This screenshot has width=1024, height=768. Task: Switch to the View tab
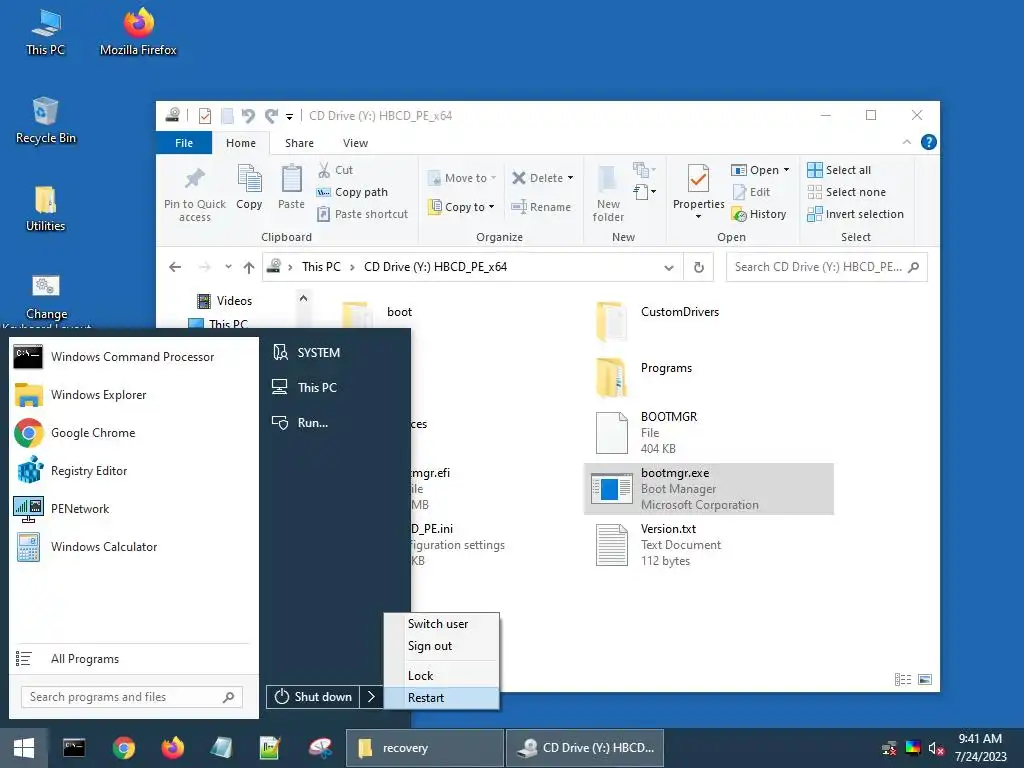[x=355, y=142]
